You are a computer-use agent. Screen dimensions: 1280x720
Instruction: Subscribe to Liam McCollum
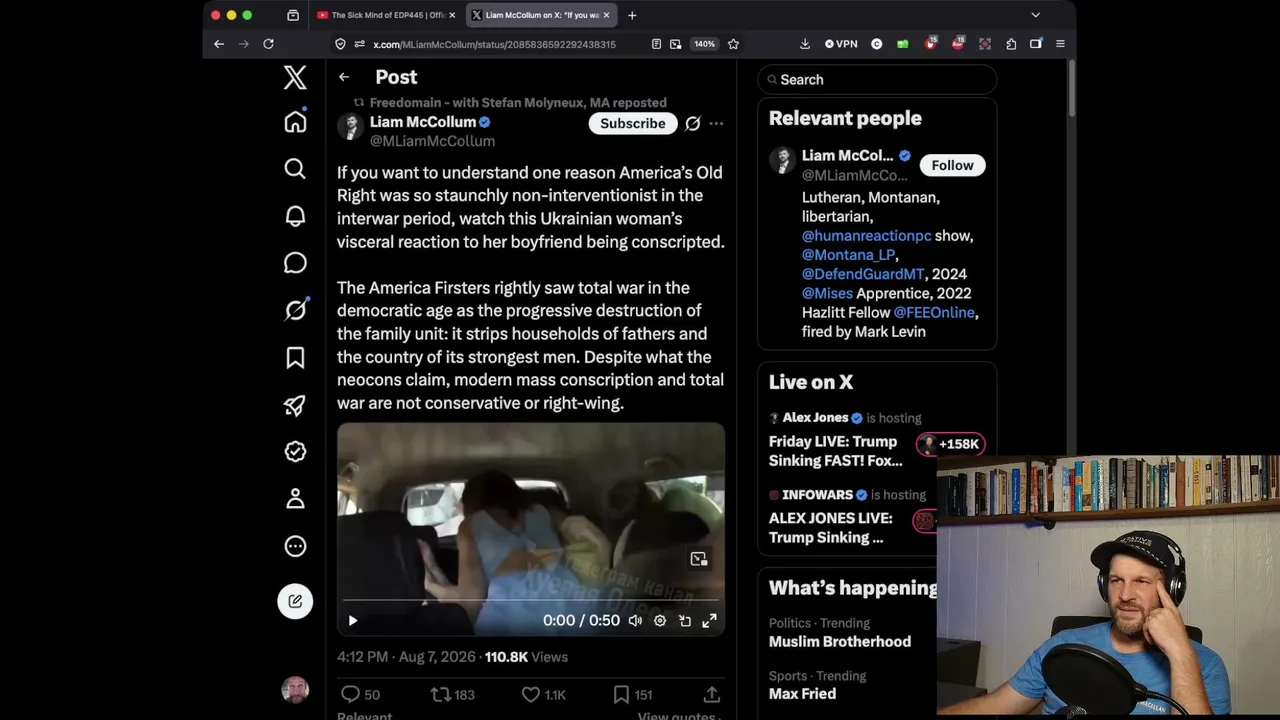click(633, 123)
